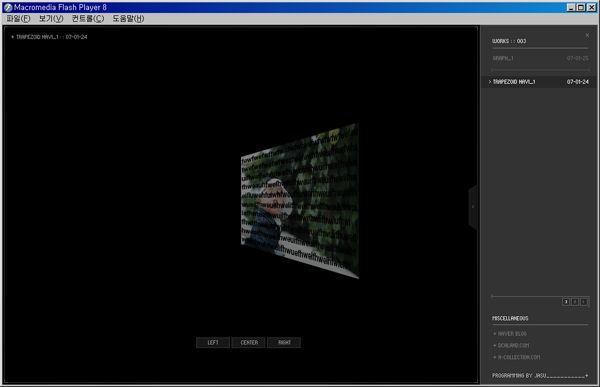
Task: Click the WORKS :: 003 header
Action: click(509, 41)
